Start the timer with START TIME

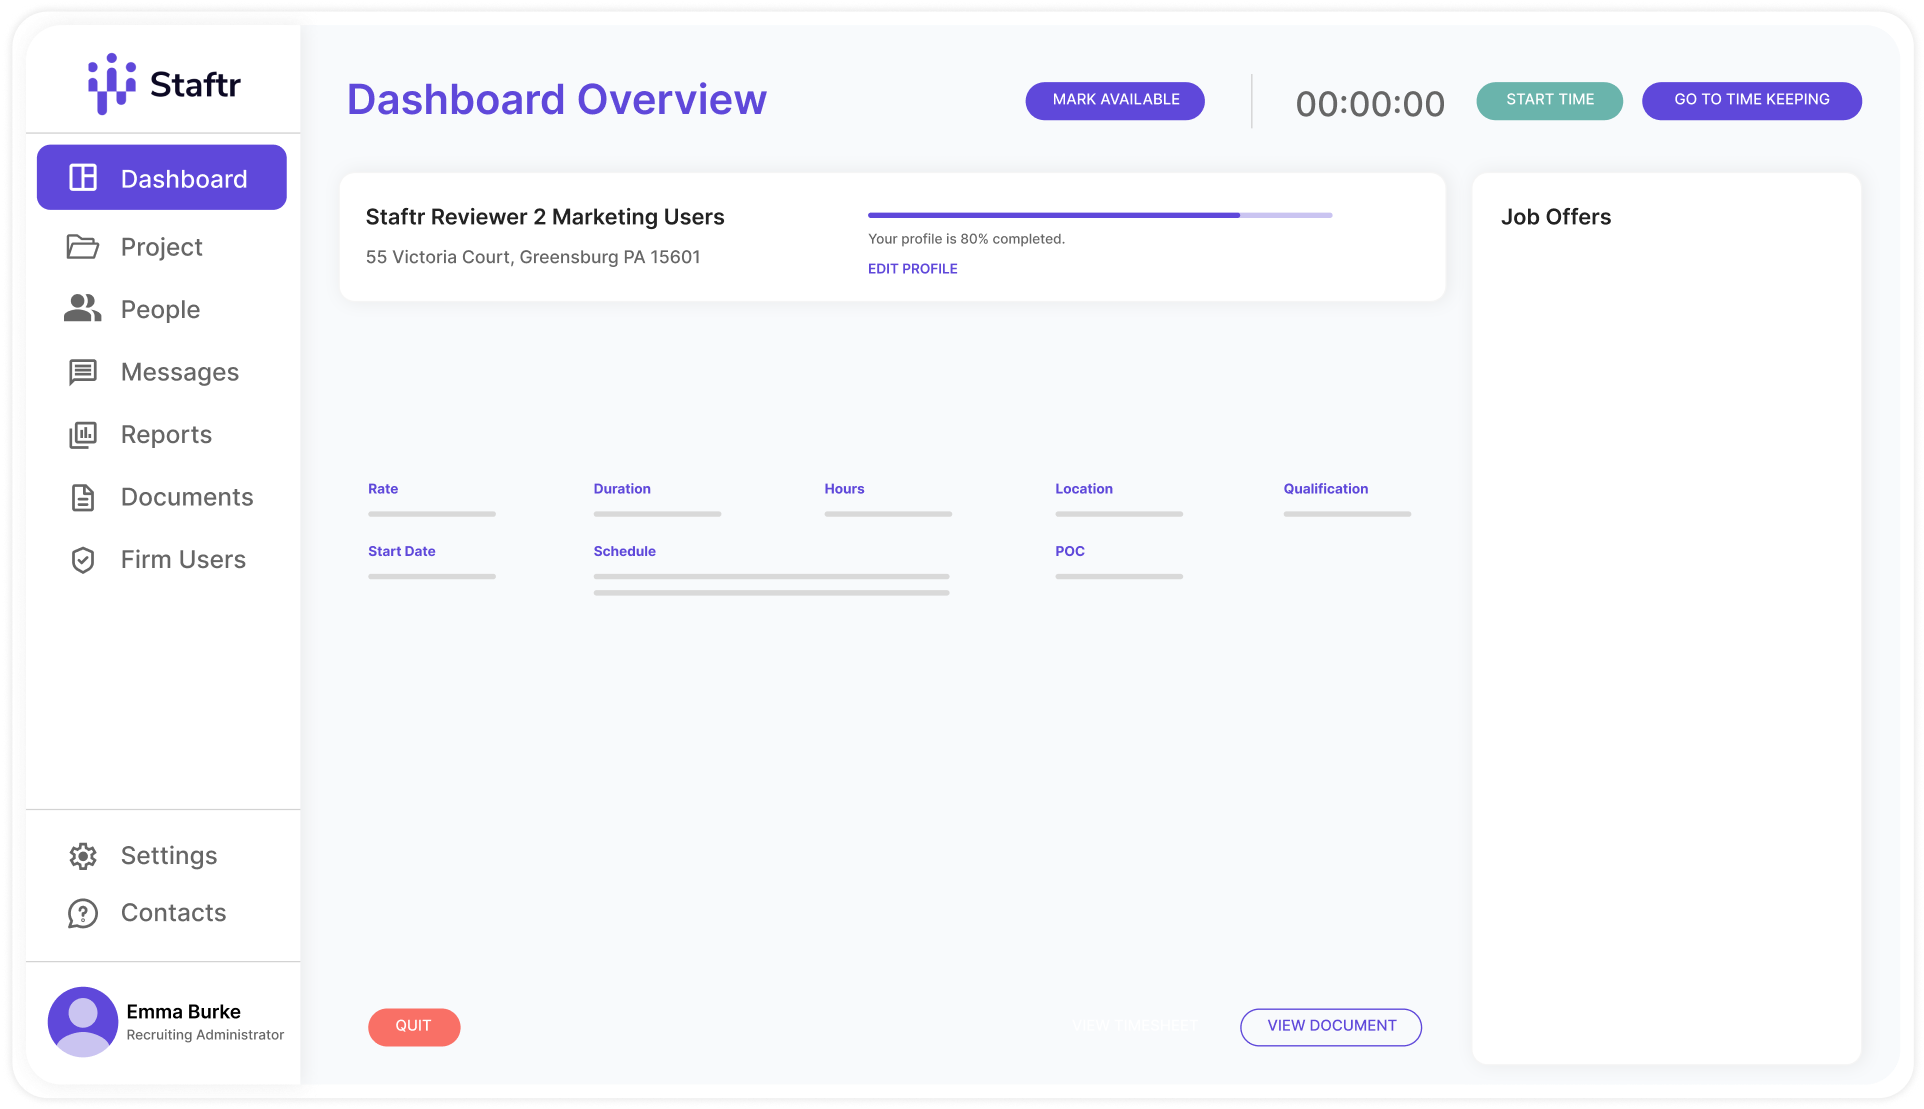pos(1549,100)
